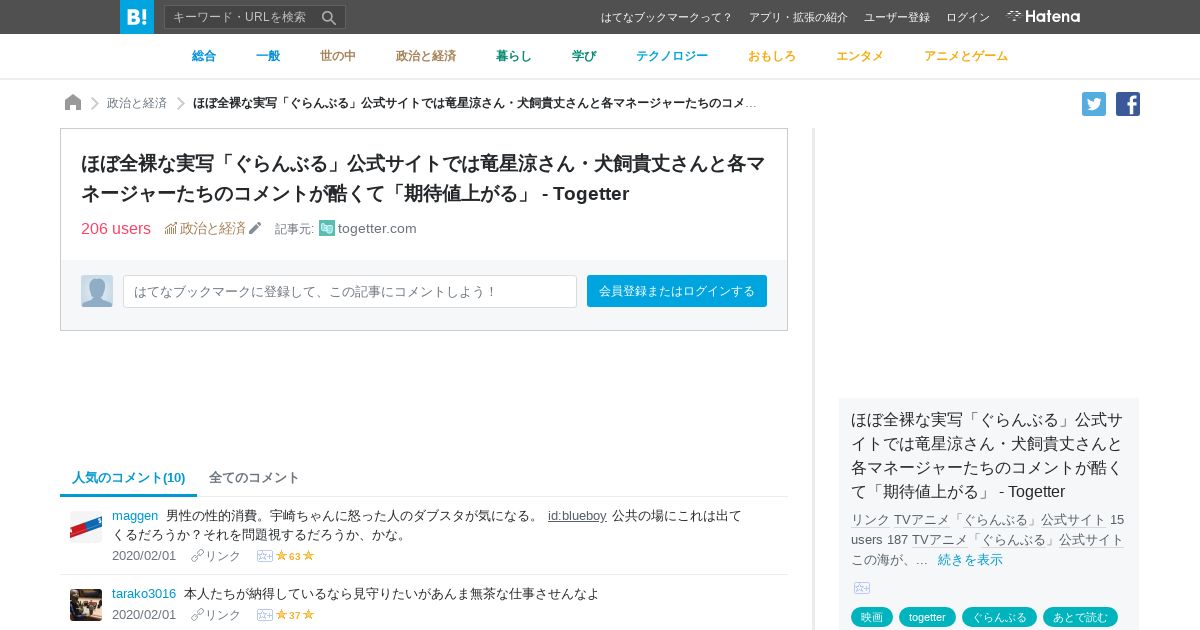This screenshot has width=1200, height=630.
Task: Click 会員登録またはログインする button
Action: point(677,291)
